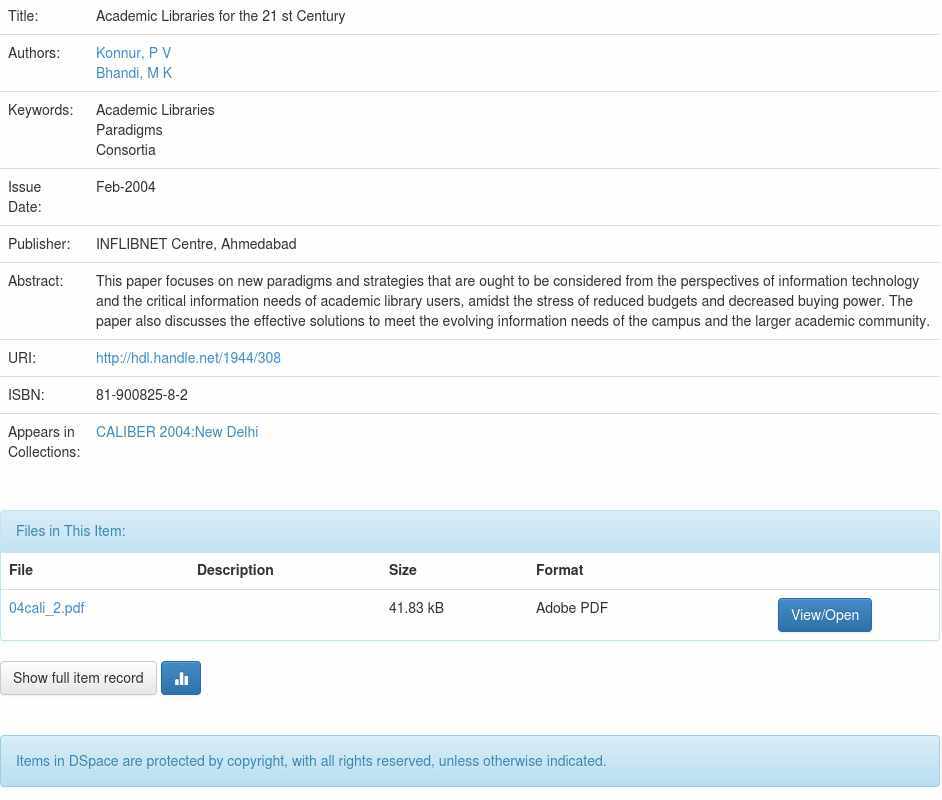The image size is (942, 800).
Task: Click the Adobe PDF format cell
Action: (572, 608)
